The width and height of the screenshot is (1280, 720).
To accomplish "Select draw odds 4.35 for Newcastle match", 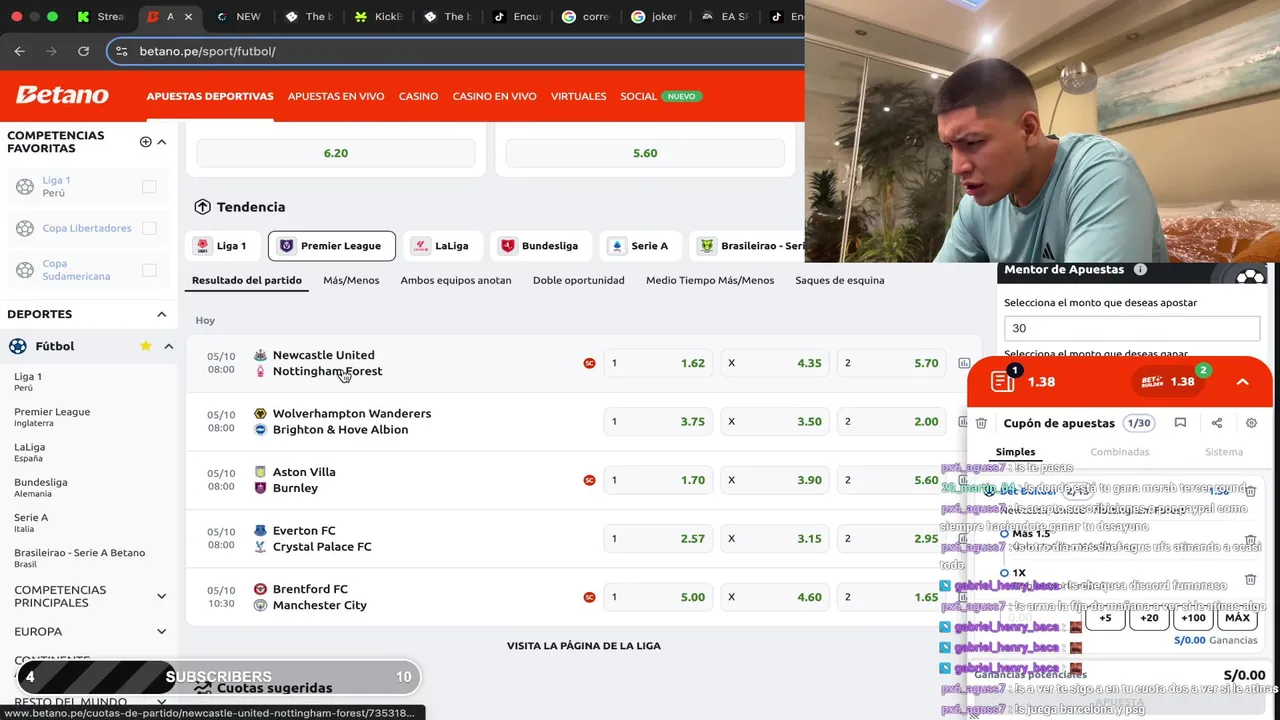I will pyautogui.click(x=776, y=363).
